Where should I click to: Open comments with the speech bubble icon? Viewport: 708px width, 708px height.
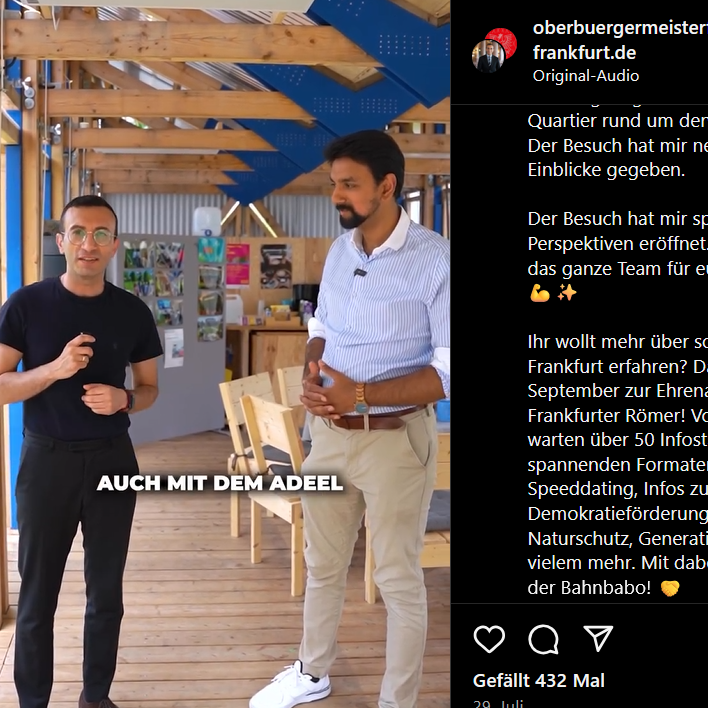[544, 639]
